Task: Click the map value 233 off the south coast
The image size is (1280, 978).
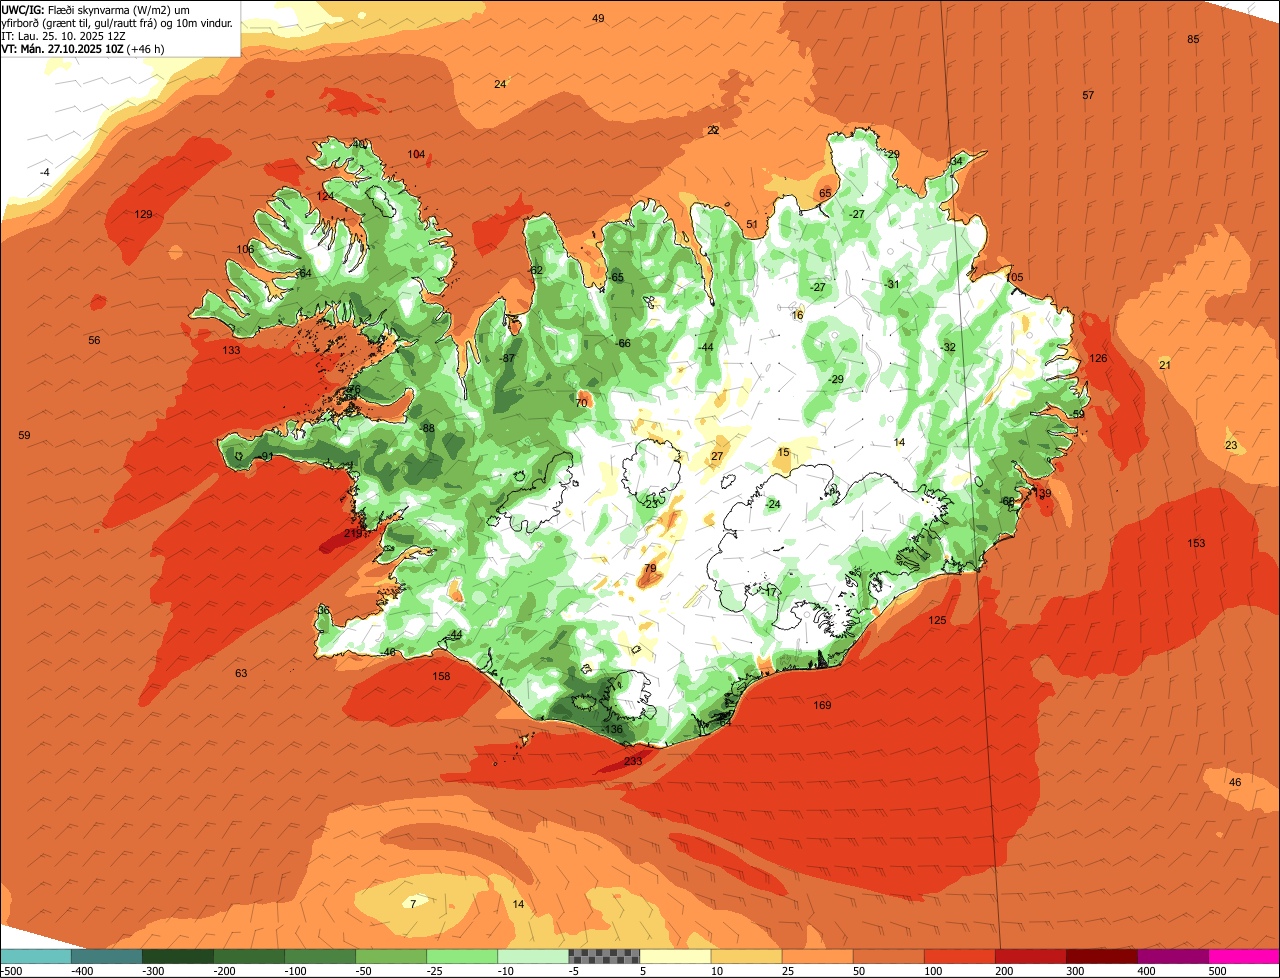Action: (633, 761)
